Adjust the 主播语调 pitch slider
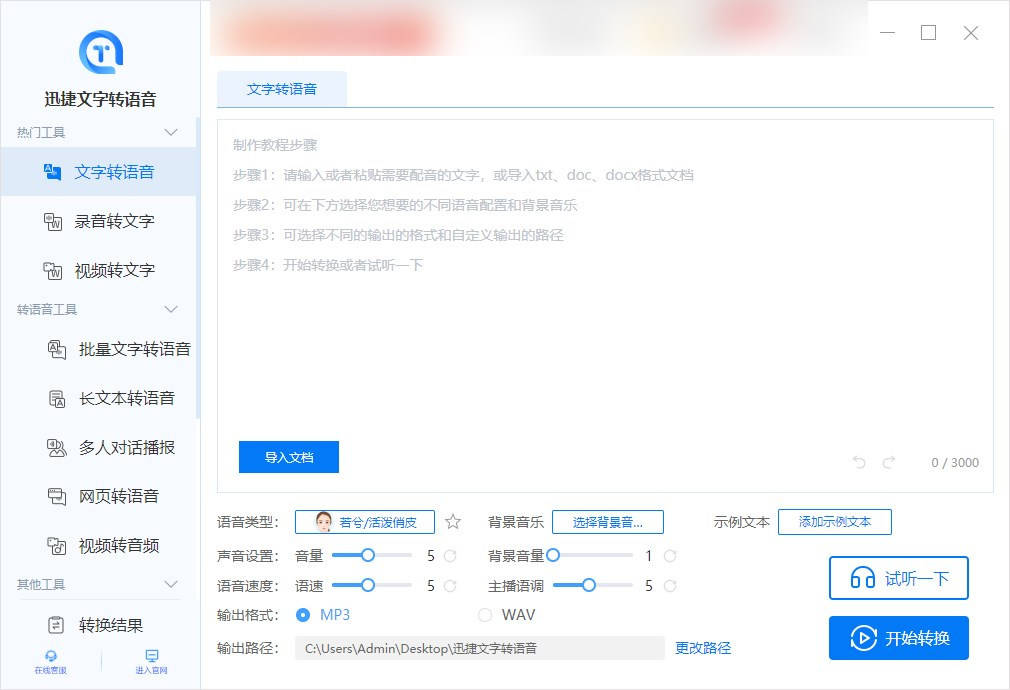Image resolution: width=1010 pixels, height=690 pixels. tap(593, 585)
